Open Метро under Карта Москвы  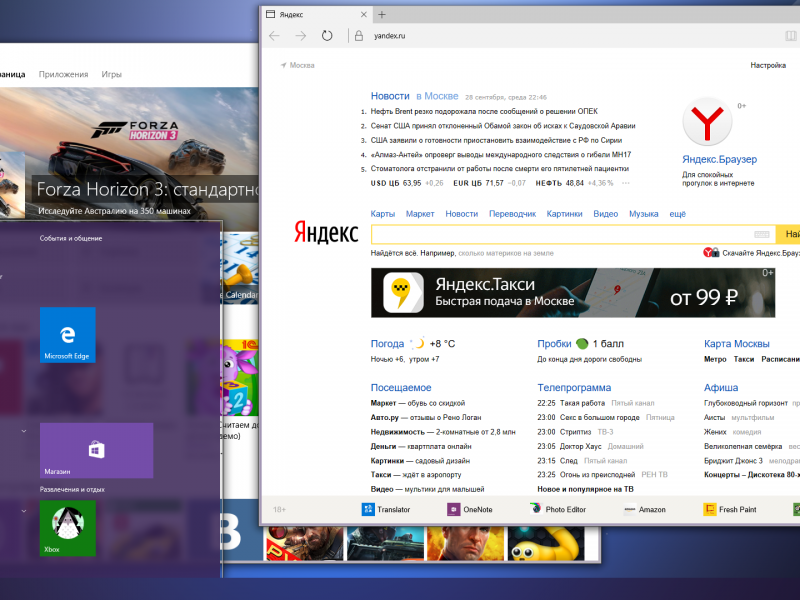click(x=715, y=359)
